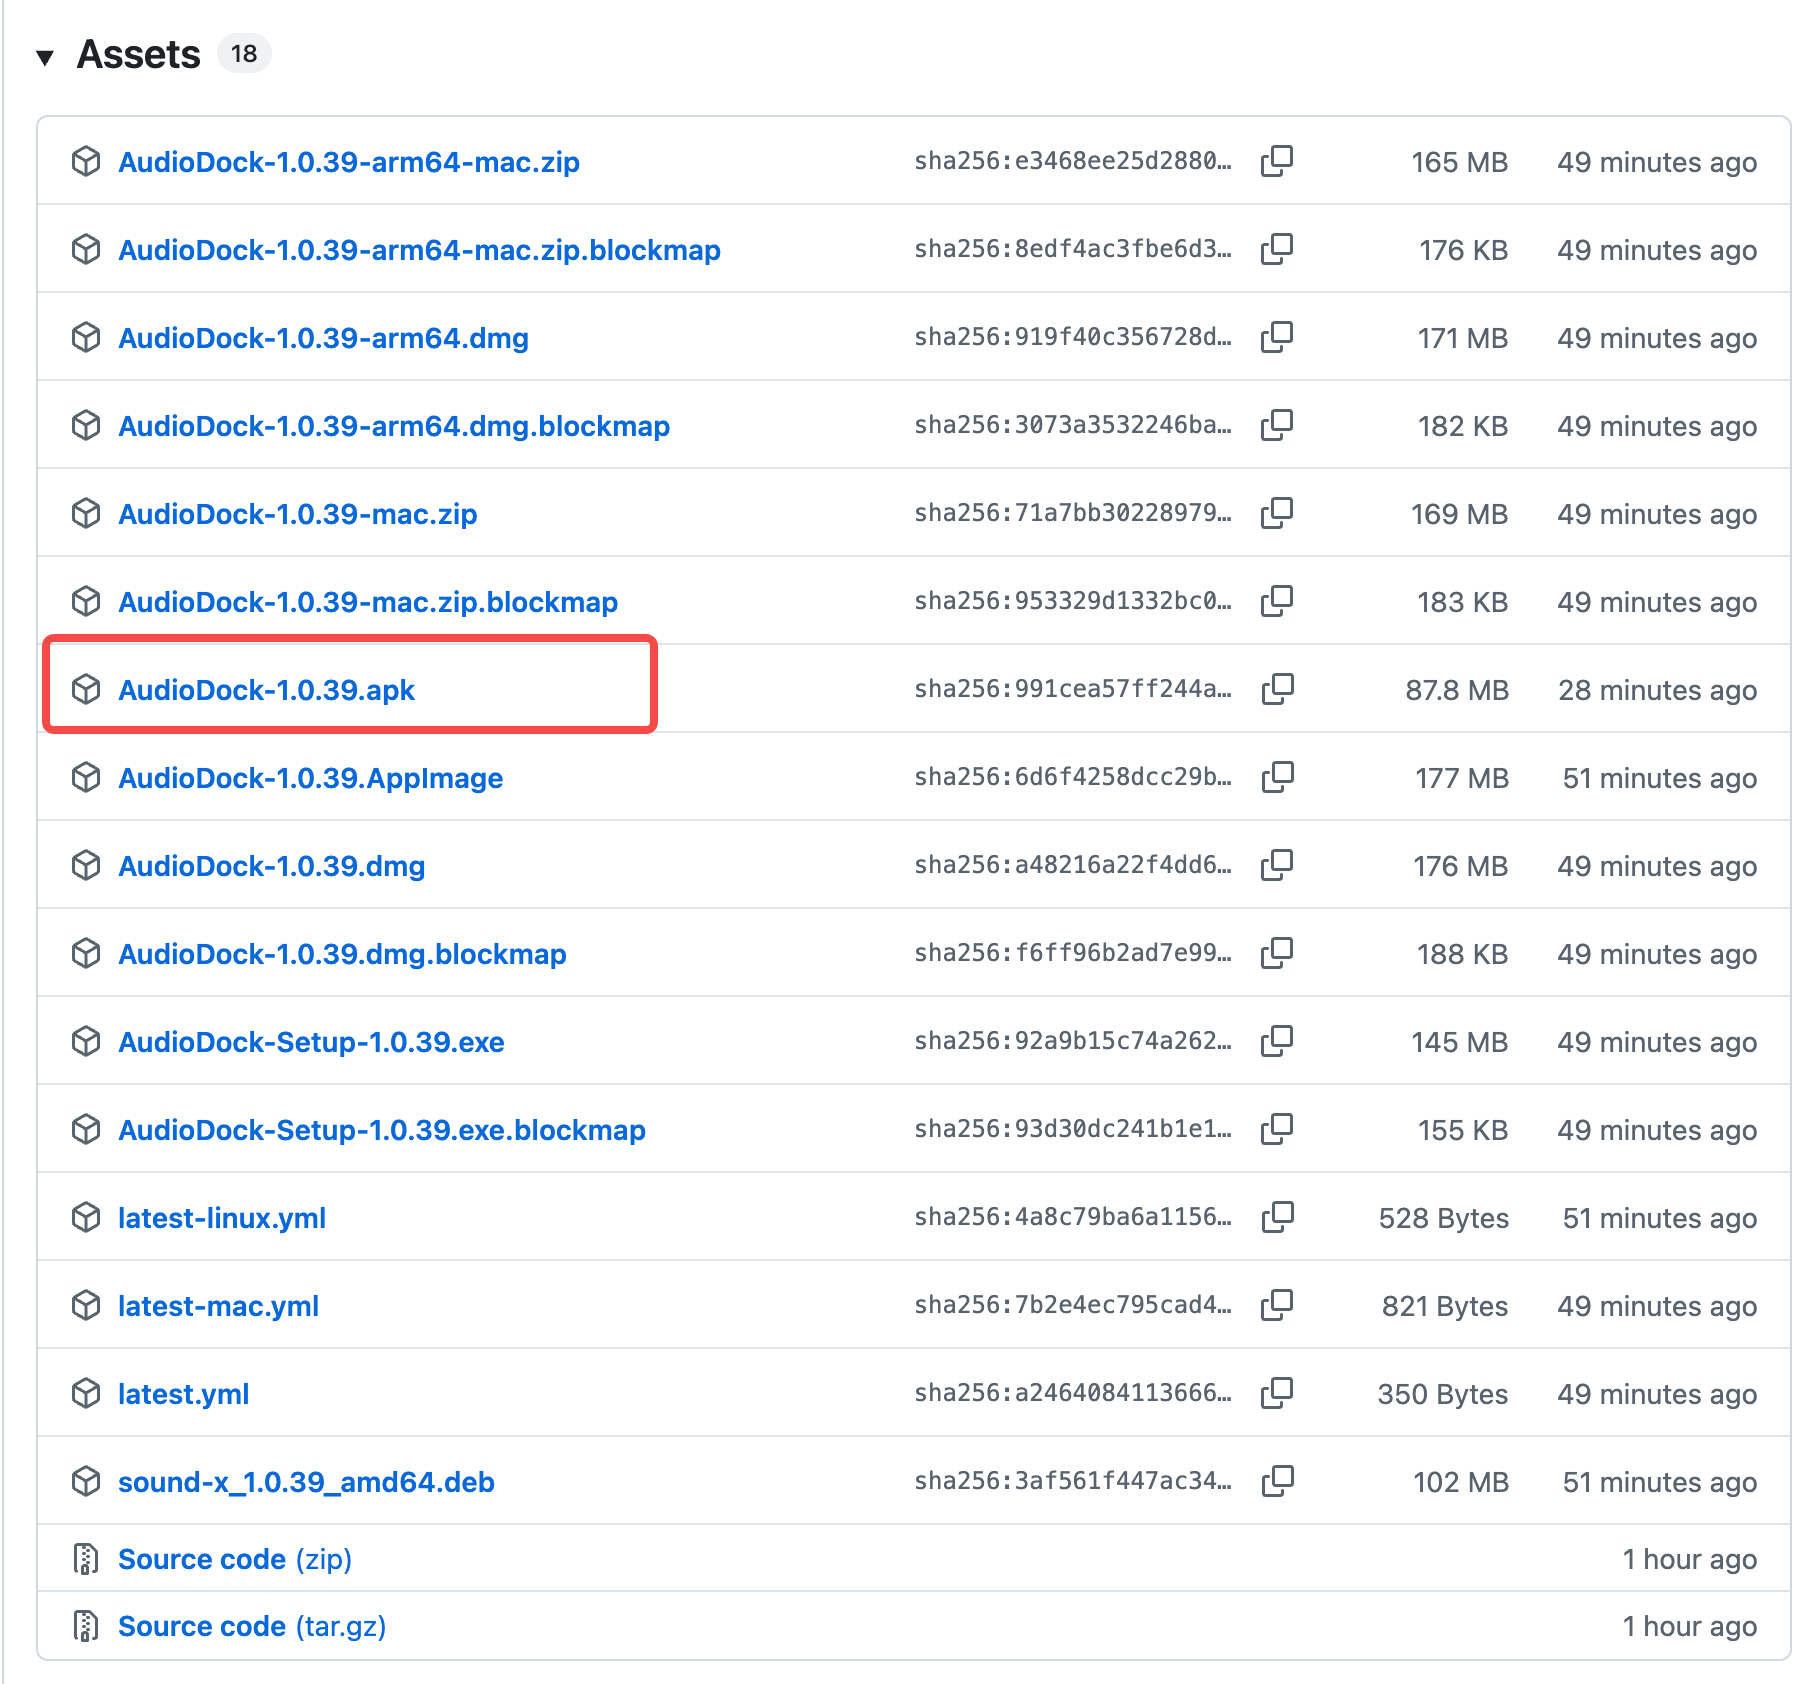Click the "188 KB" file size
Viewport: 1818px width, 1684px height.
1463,954
